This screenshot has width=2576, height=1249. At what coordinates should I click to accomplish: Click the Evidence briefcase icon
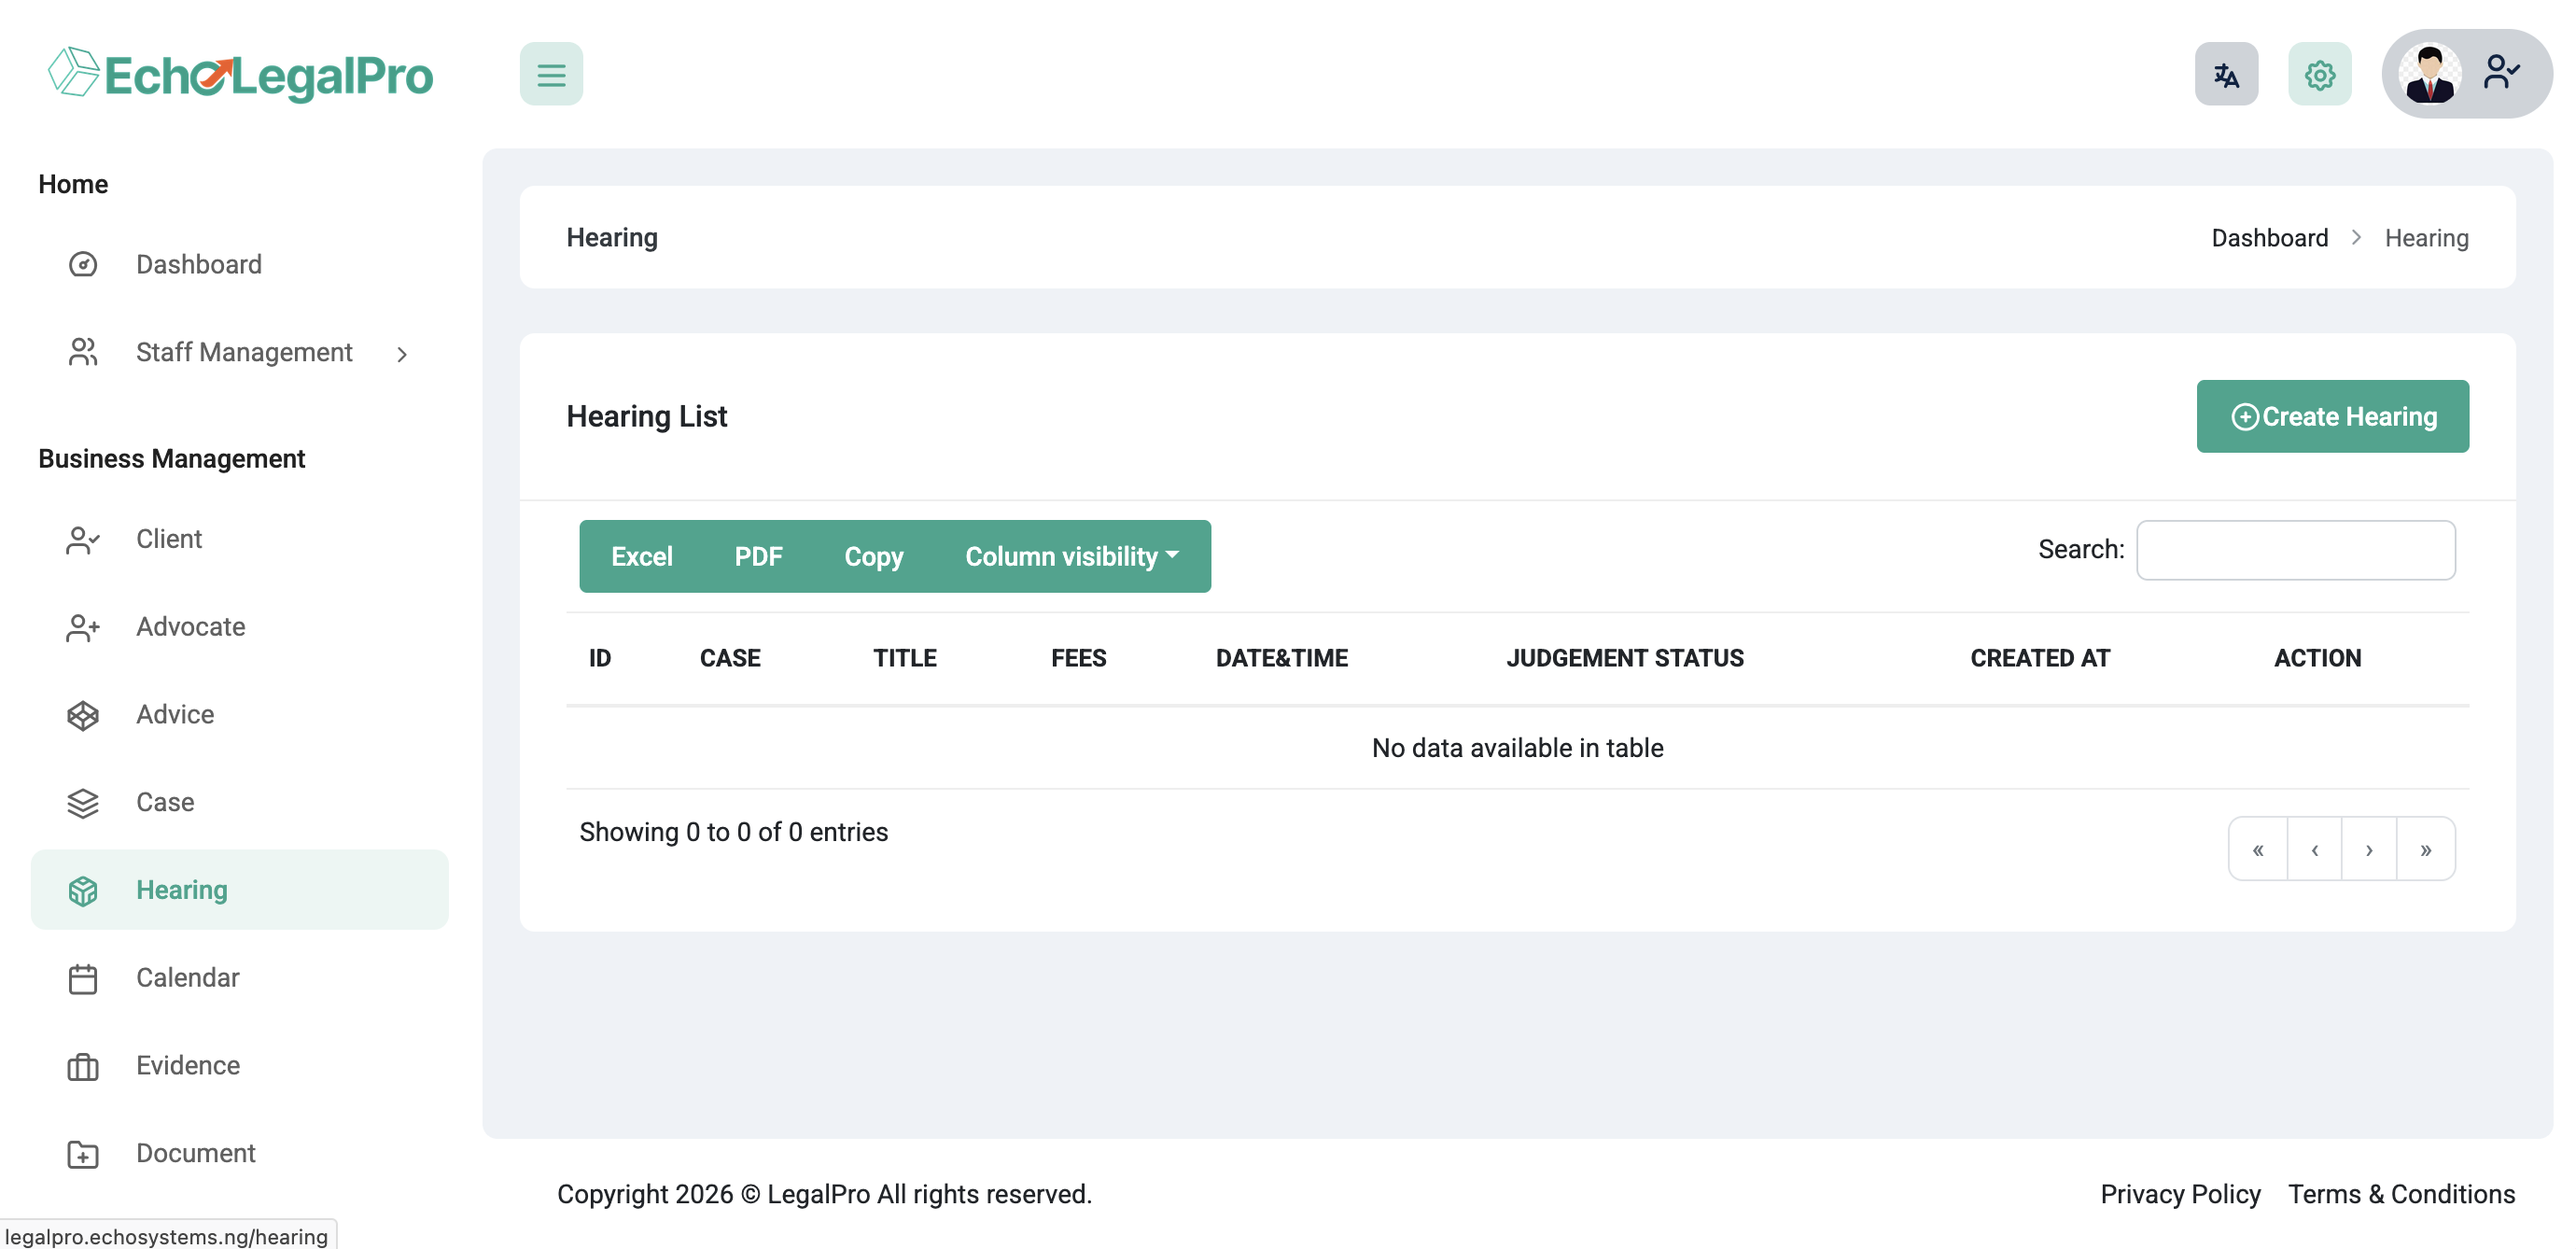83,1066
